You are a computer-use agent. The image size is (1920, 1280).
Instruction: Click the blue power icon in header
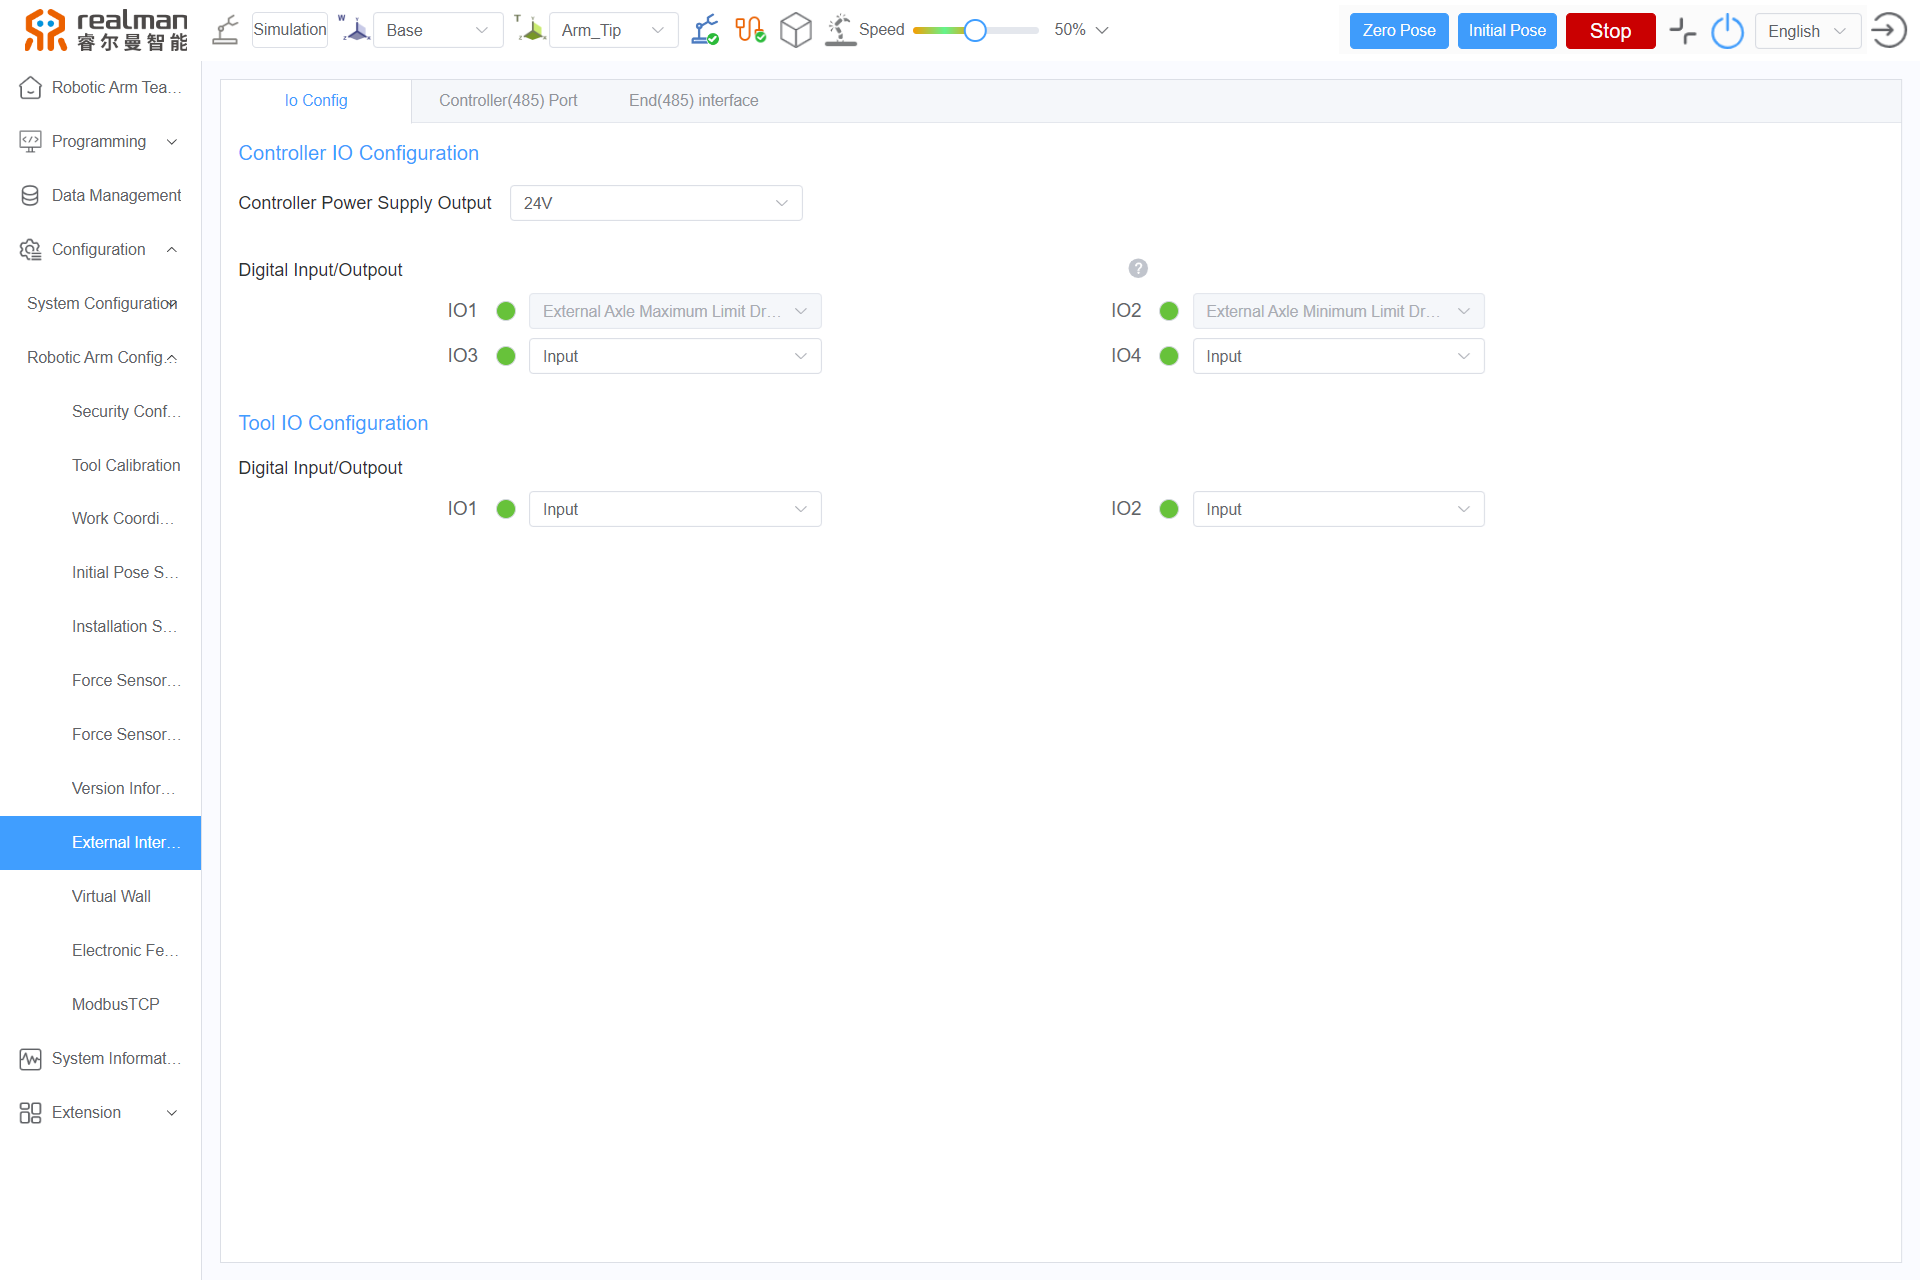[1727, 31]
